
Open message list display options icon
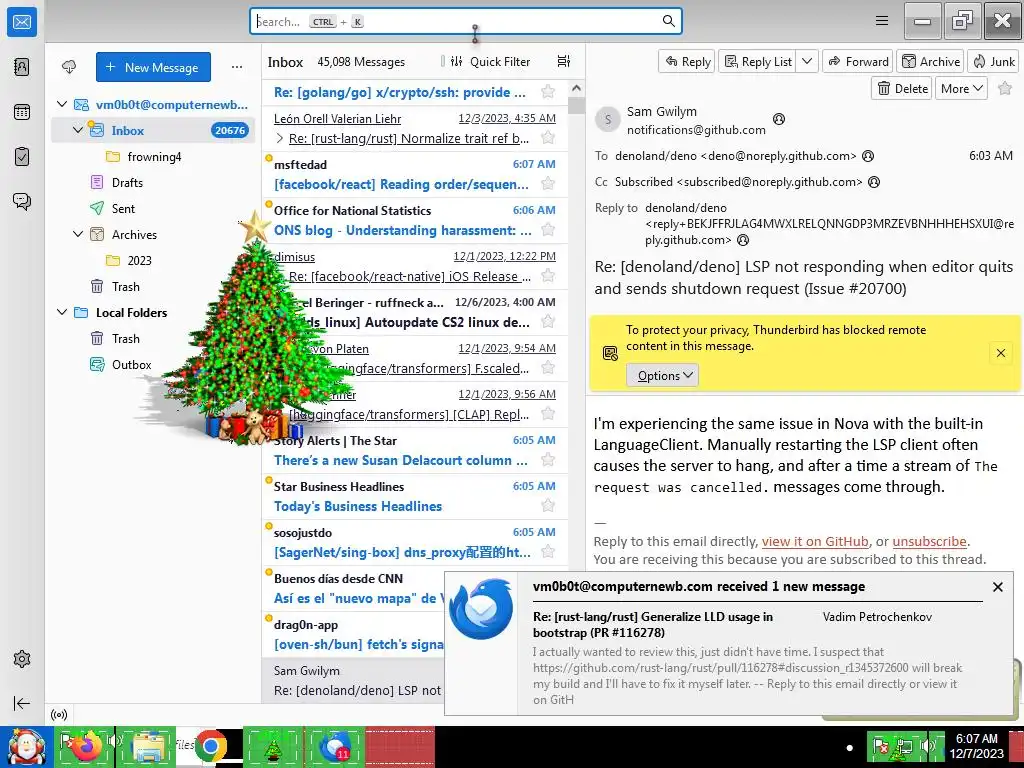point(564,61)
